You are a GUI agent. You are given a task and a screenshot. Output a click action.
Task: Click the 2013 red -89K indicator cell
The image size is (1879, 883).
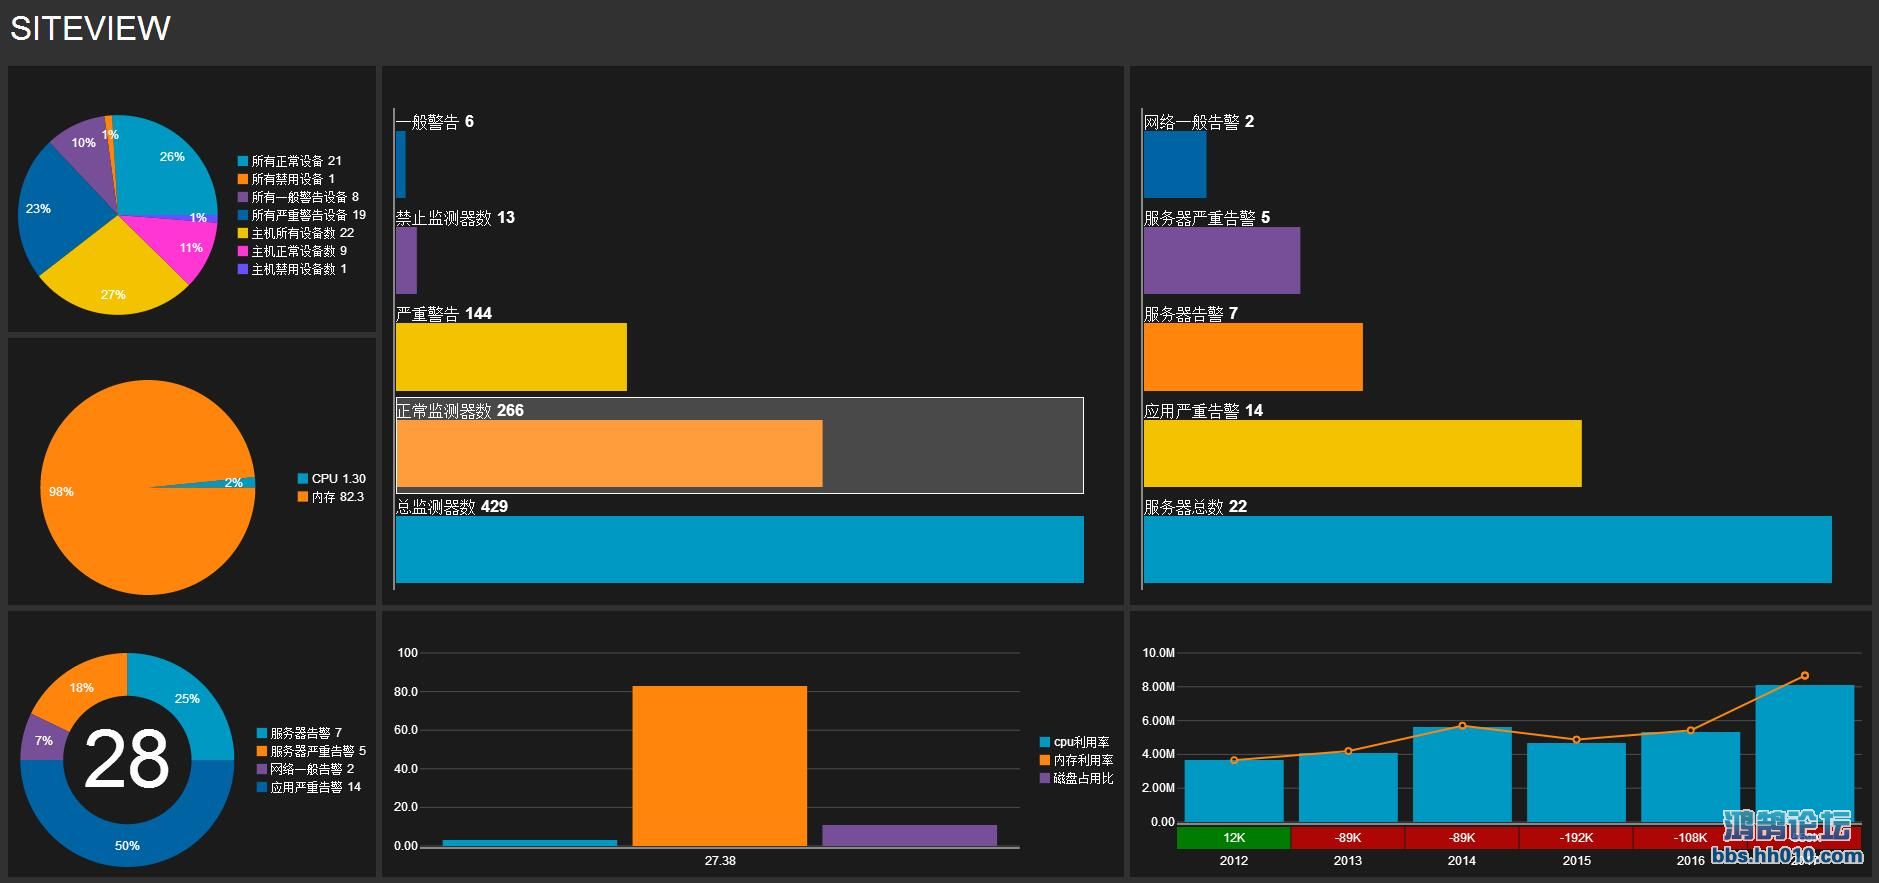click(x=1348, y=837)
